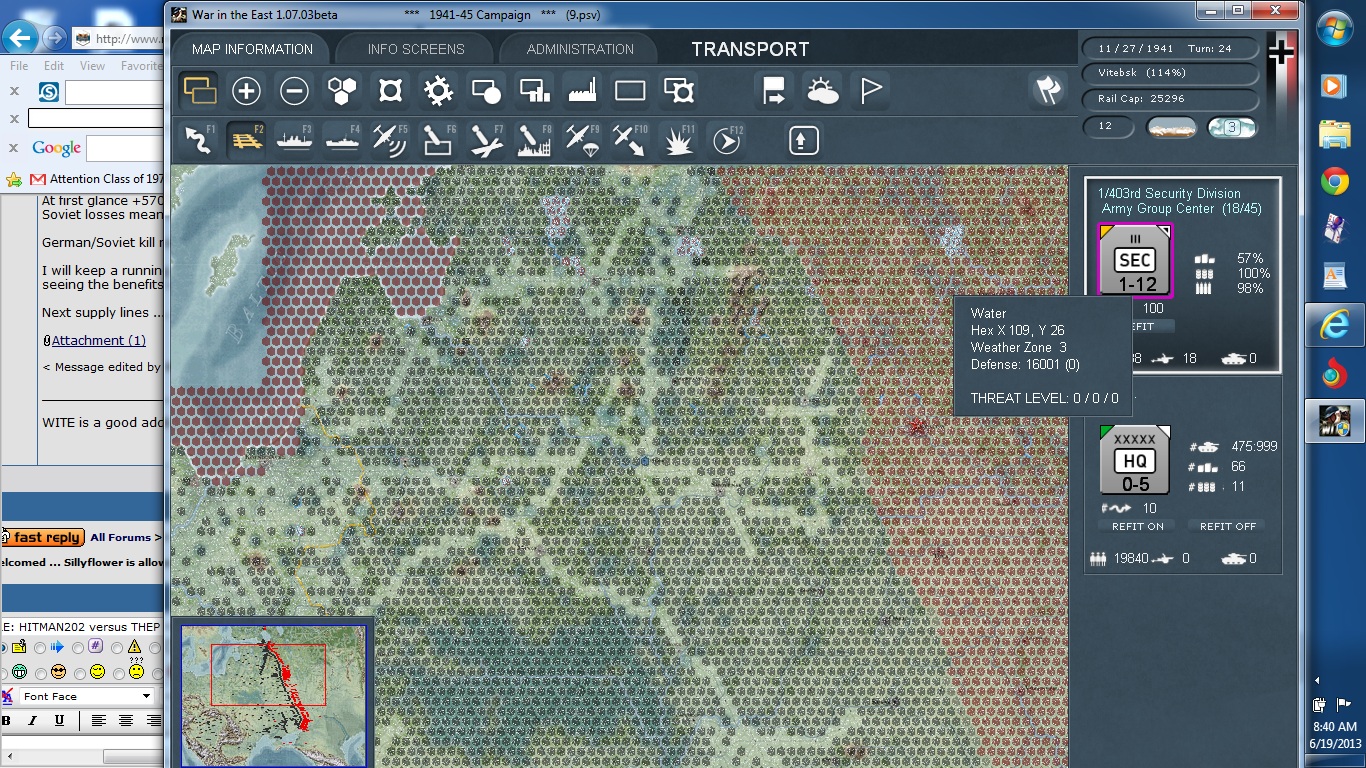The height and width of the screenshot is (768, 1366).
Task: Select the naval transport F3 ship icon
Action: tap(294, 141)
